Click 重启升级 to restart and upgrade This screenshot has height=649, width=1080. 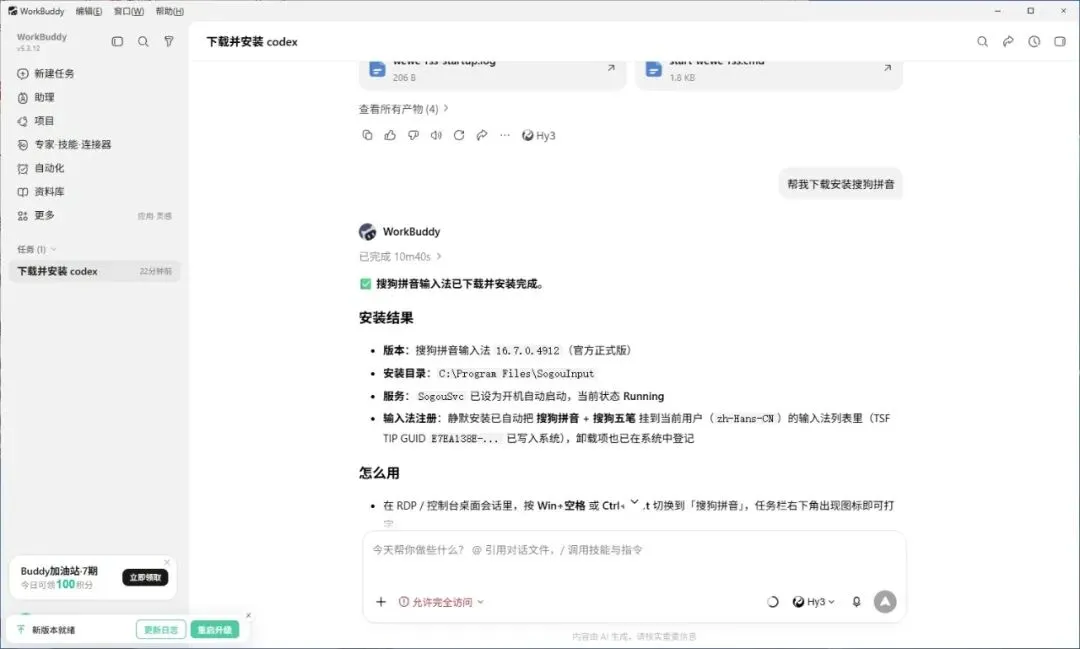tap(215, 630)
